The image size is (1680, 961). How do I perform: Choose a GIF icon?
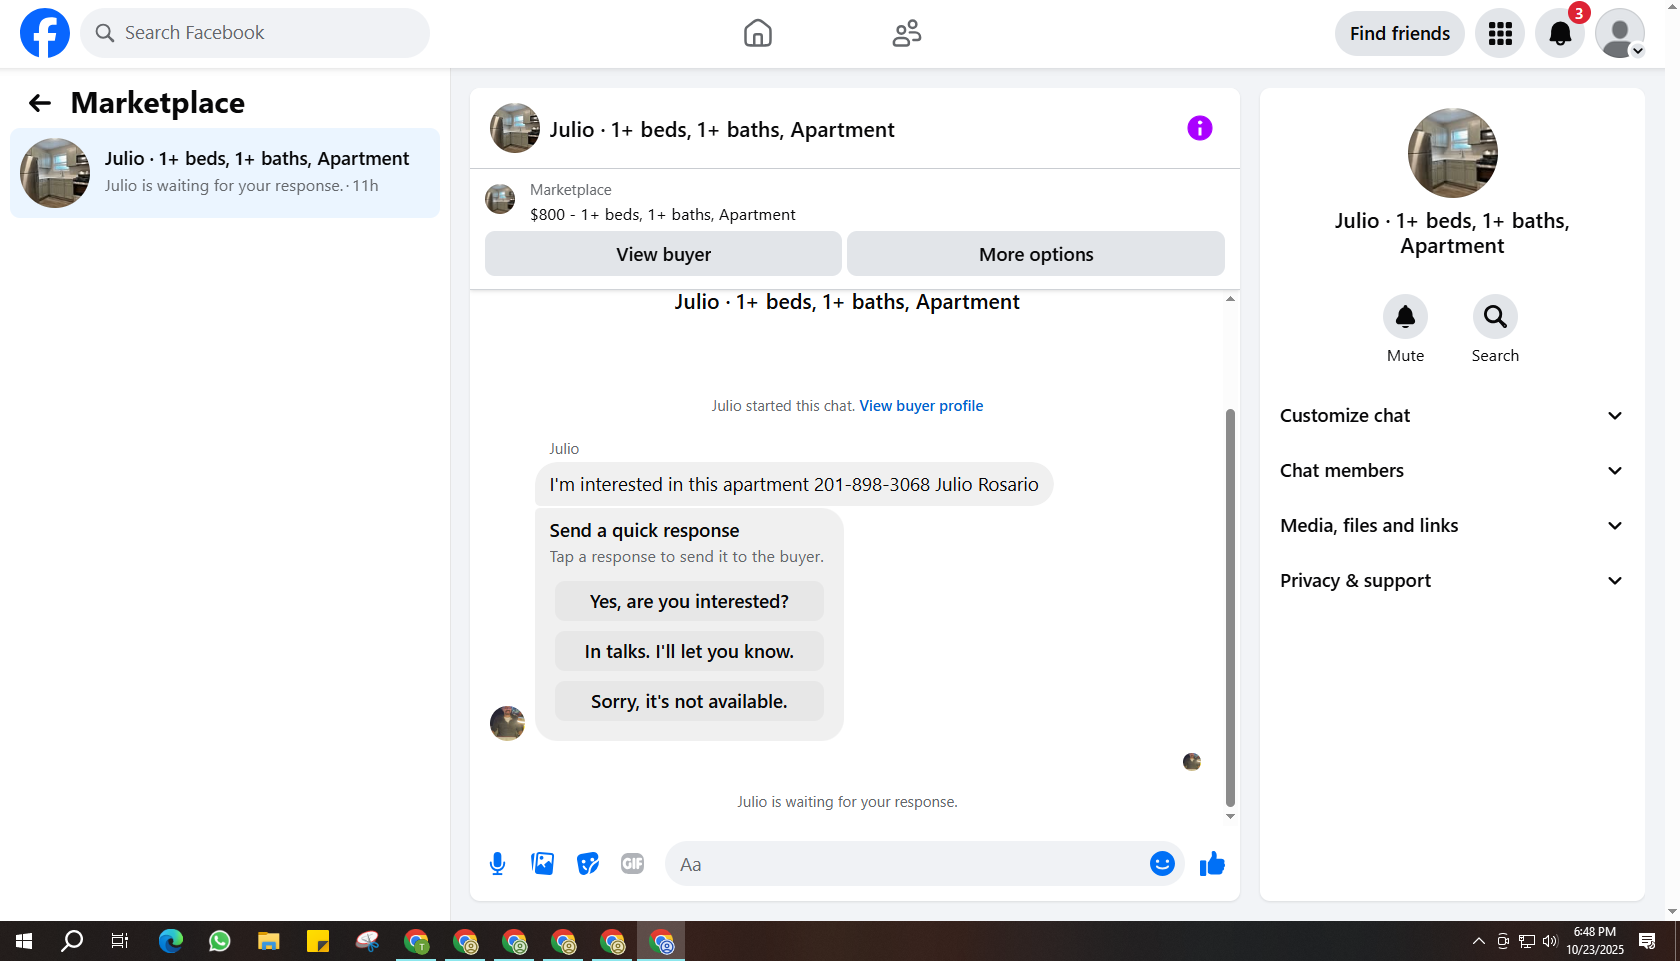(632, 864)
